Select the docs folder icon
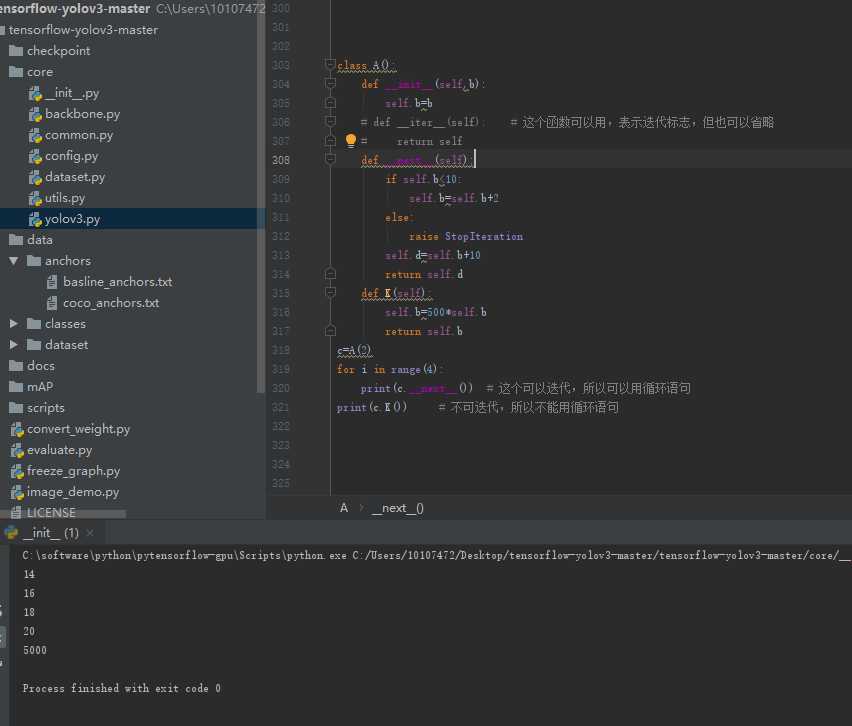The width and height of the screenshot is (852, 726). [16, 365]
